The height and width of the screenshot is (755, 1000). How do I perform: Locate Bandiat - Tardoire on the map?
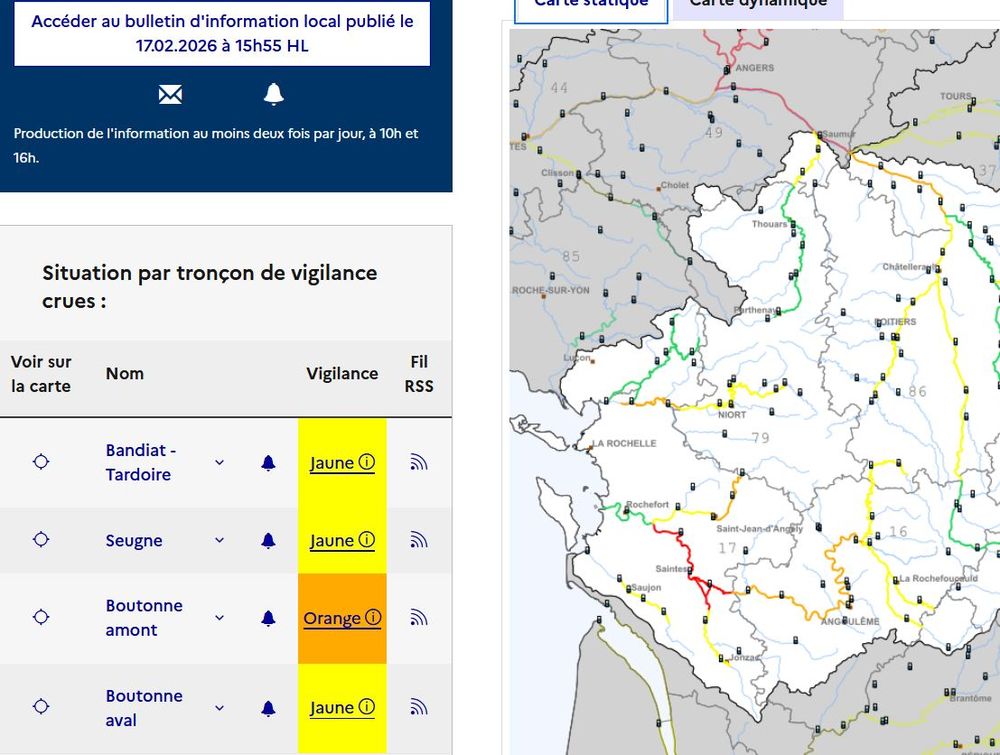41,462
